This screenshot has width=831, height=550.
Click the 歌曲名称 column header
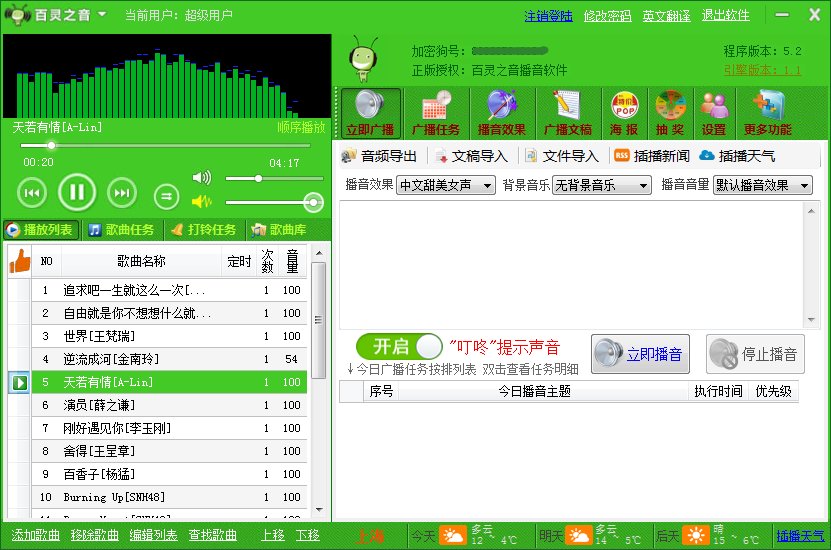pos(141,261)
